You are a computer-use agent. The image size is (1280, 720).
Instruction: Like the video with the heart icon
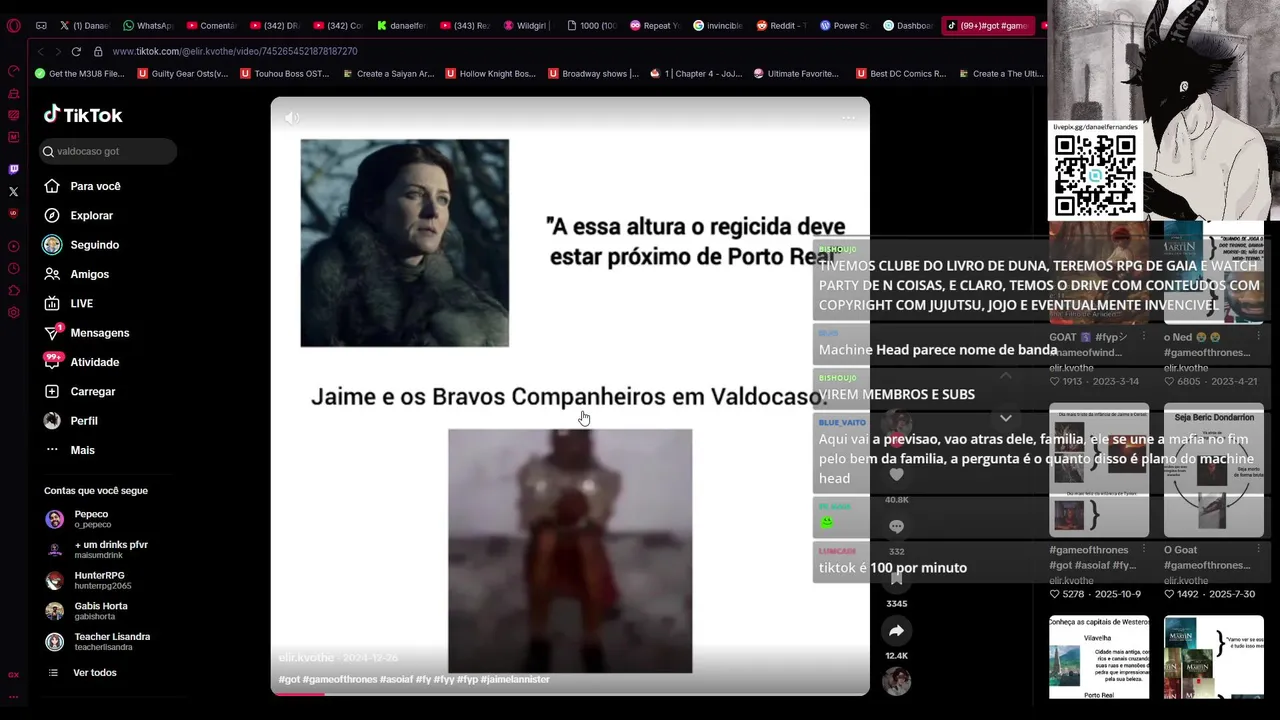(x=897, y=475)
